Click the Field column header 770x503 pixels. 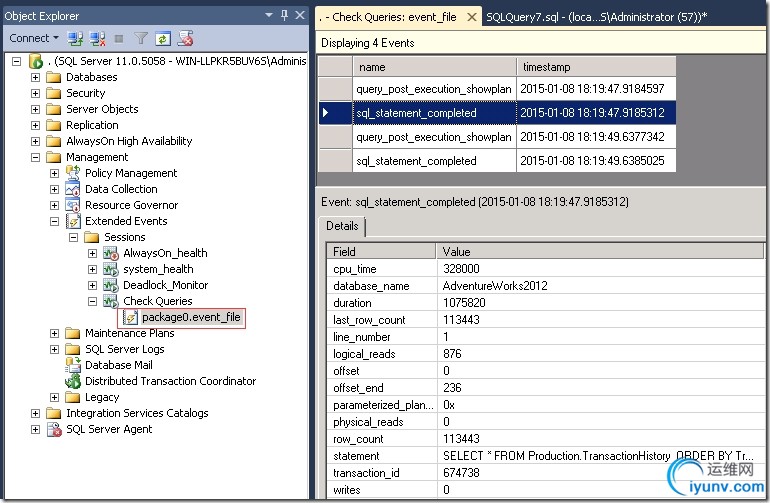click(382, 252)
